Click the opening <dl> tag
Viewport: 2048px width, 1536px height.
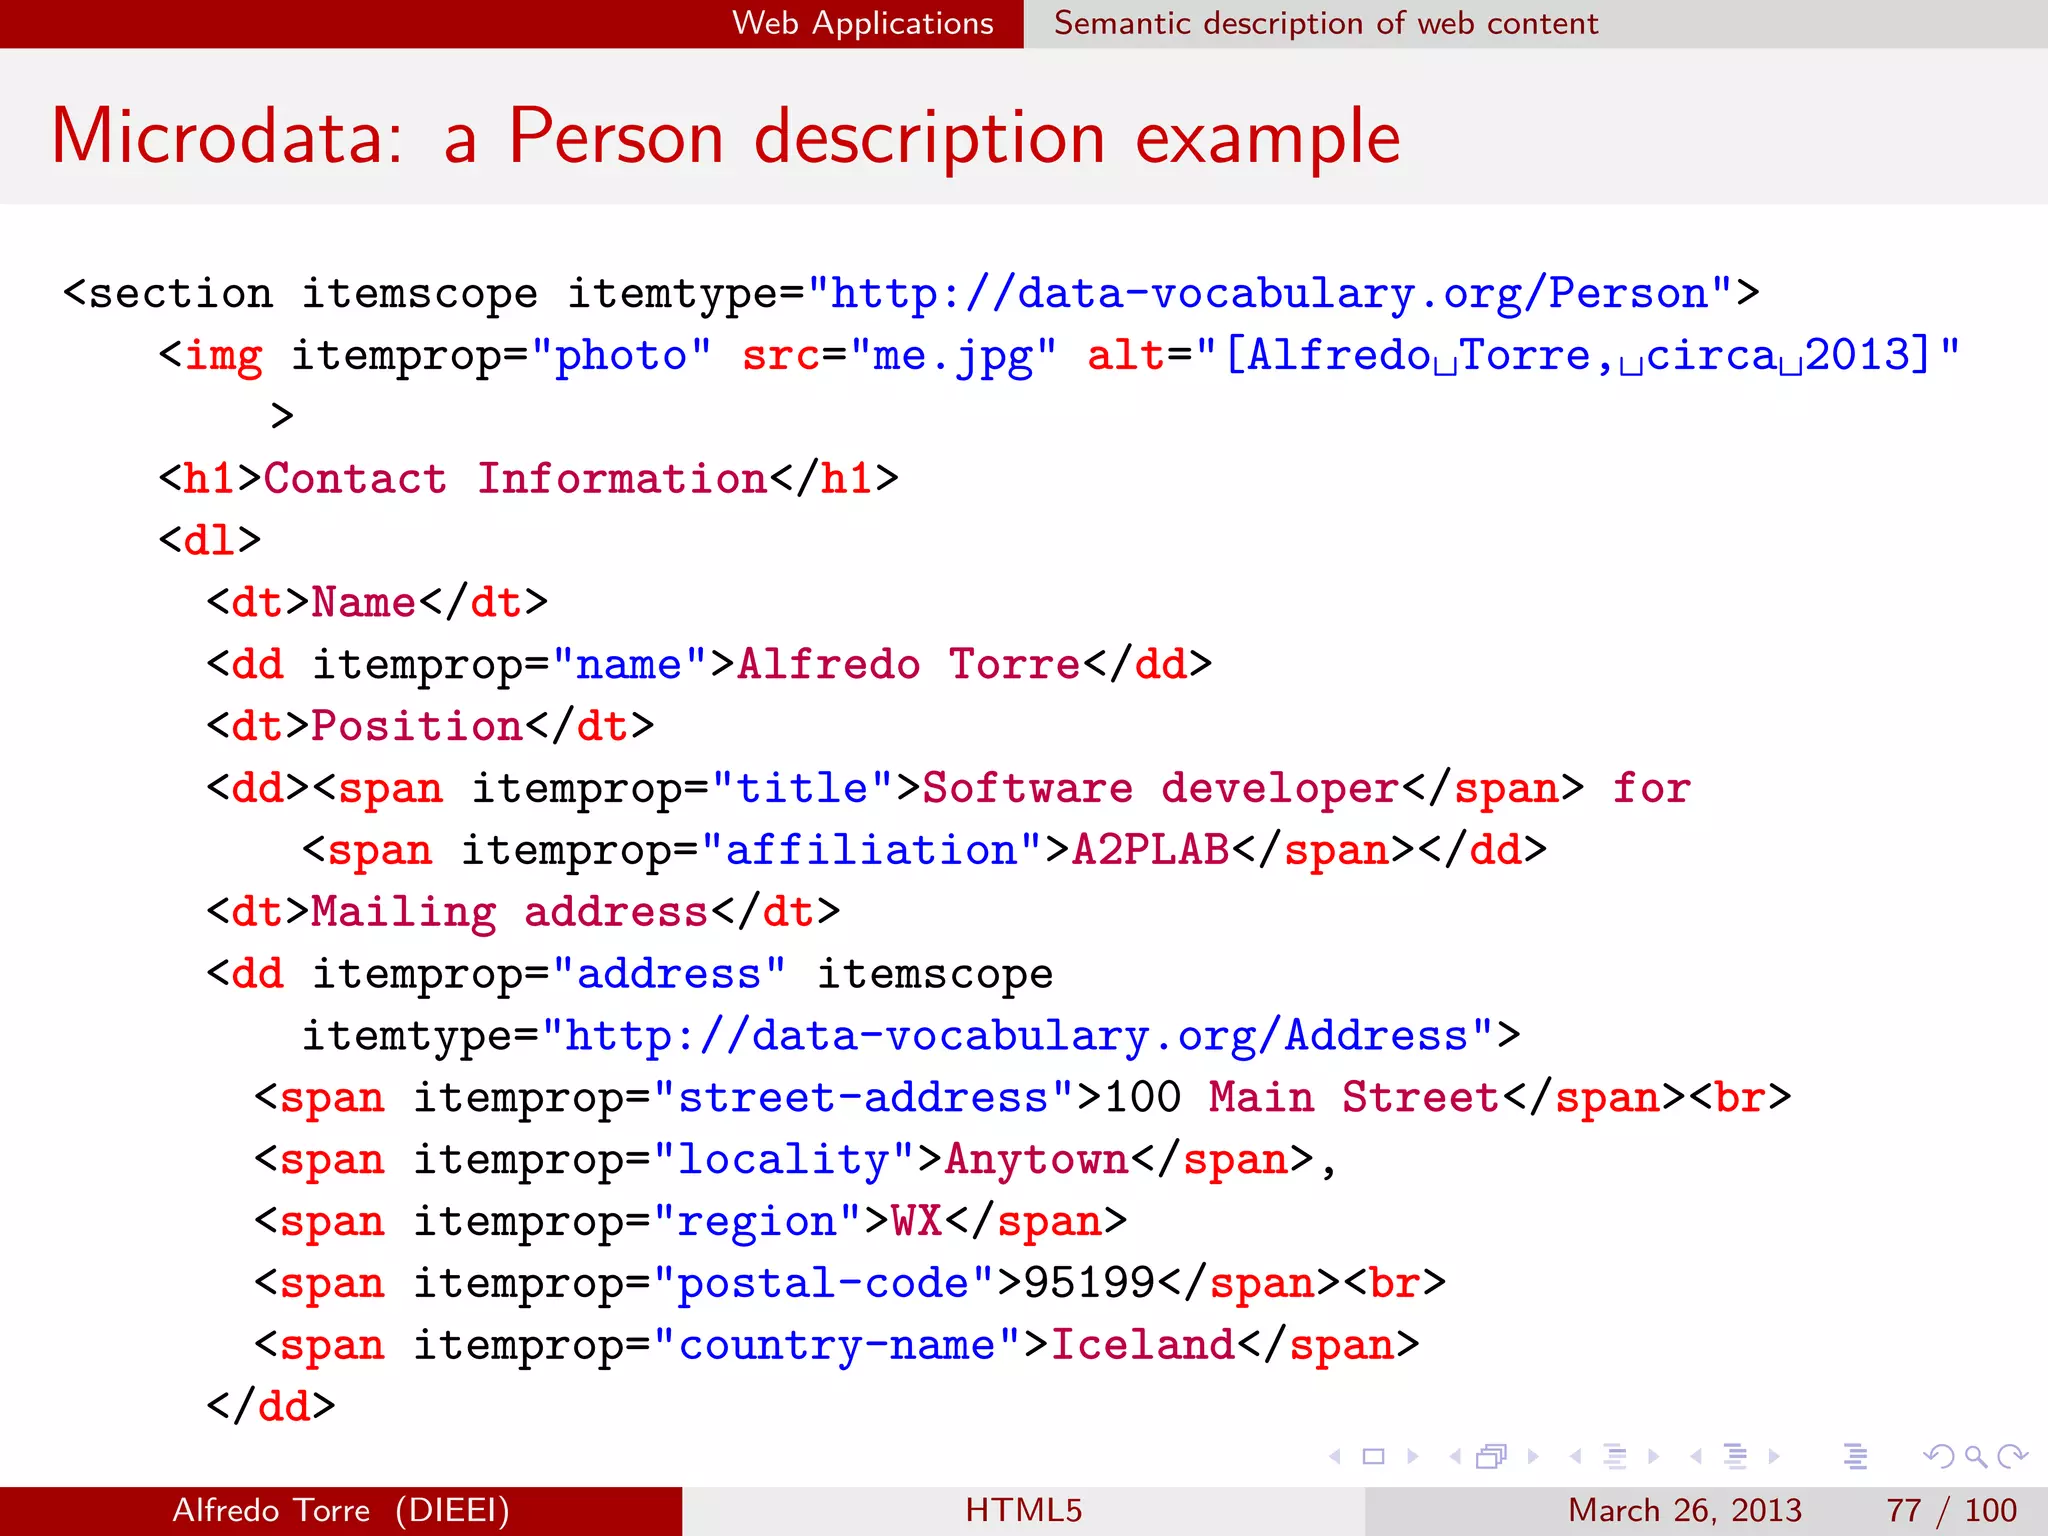[x=210, y=540]
